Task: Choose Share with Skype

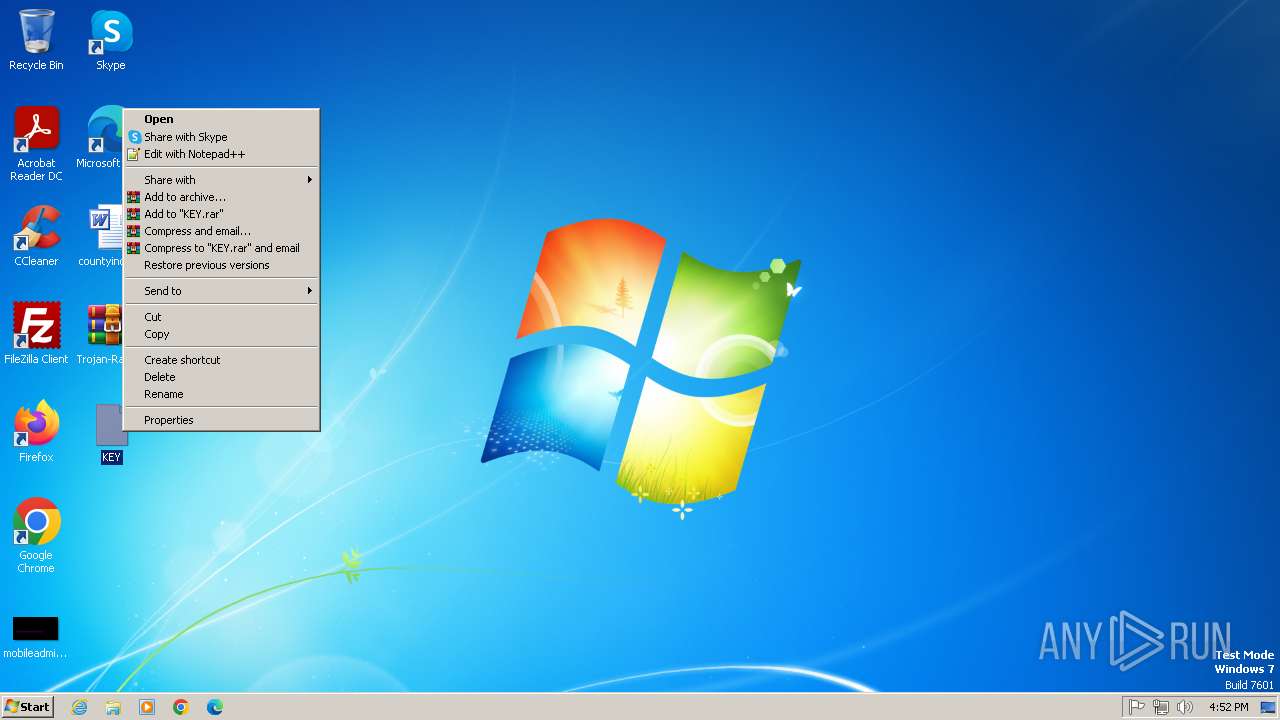Action: pos(221,137)
